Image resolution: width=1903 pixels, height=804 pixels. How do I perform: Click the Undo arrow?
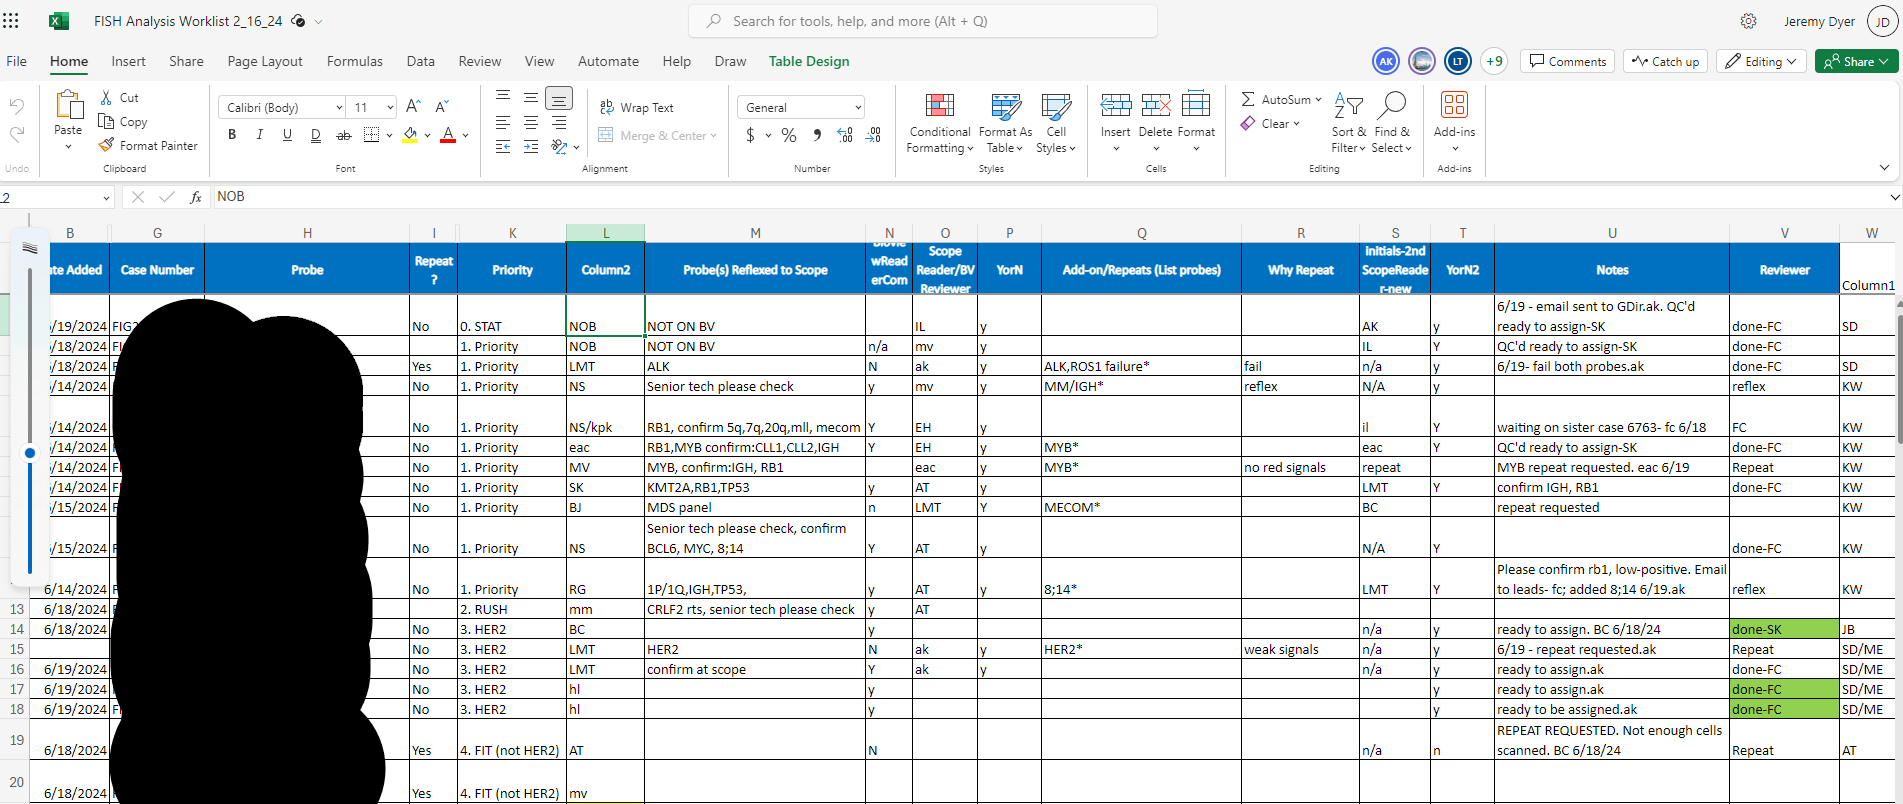(x=17, y=106)
